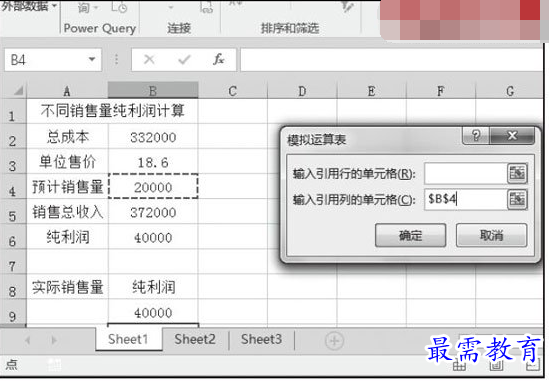The height and width of the screenshot is (381, 549).
Task: Open the 连接 ribbon group
Action: [x=179, y=28]
